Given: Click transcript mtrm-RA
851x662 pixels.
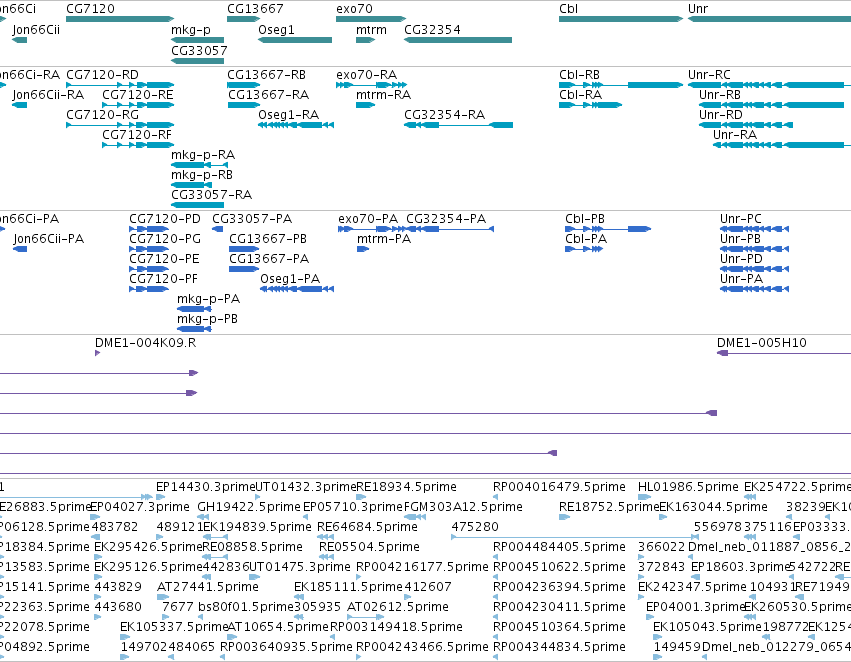Looking at the screenshot, I should (x=365, y=105).
